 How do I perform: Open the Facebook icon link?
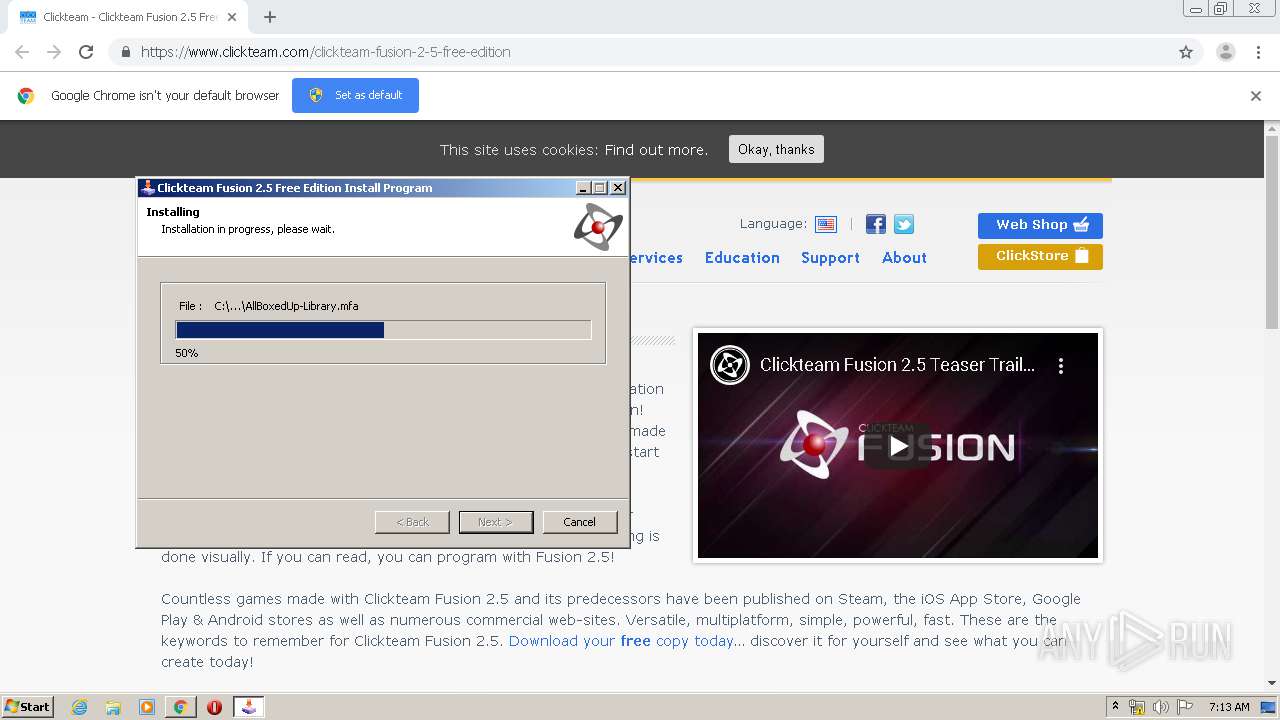click(x=876, y=224)
